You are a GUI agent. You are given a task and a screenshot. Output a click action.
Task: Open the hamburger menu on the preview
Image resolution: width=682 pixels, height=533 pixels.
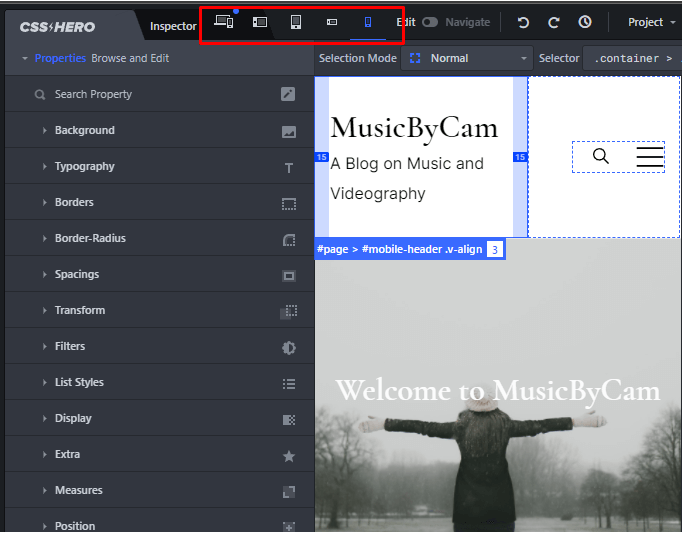click(x=650, y=156)
